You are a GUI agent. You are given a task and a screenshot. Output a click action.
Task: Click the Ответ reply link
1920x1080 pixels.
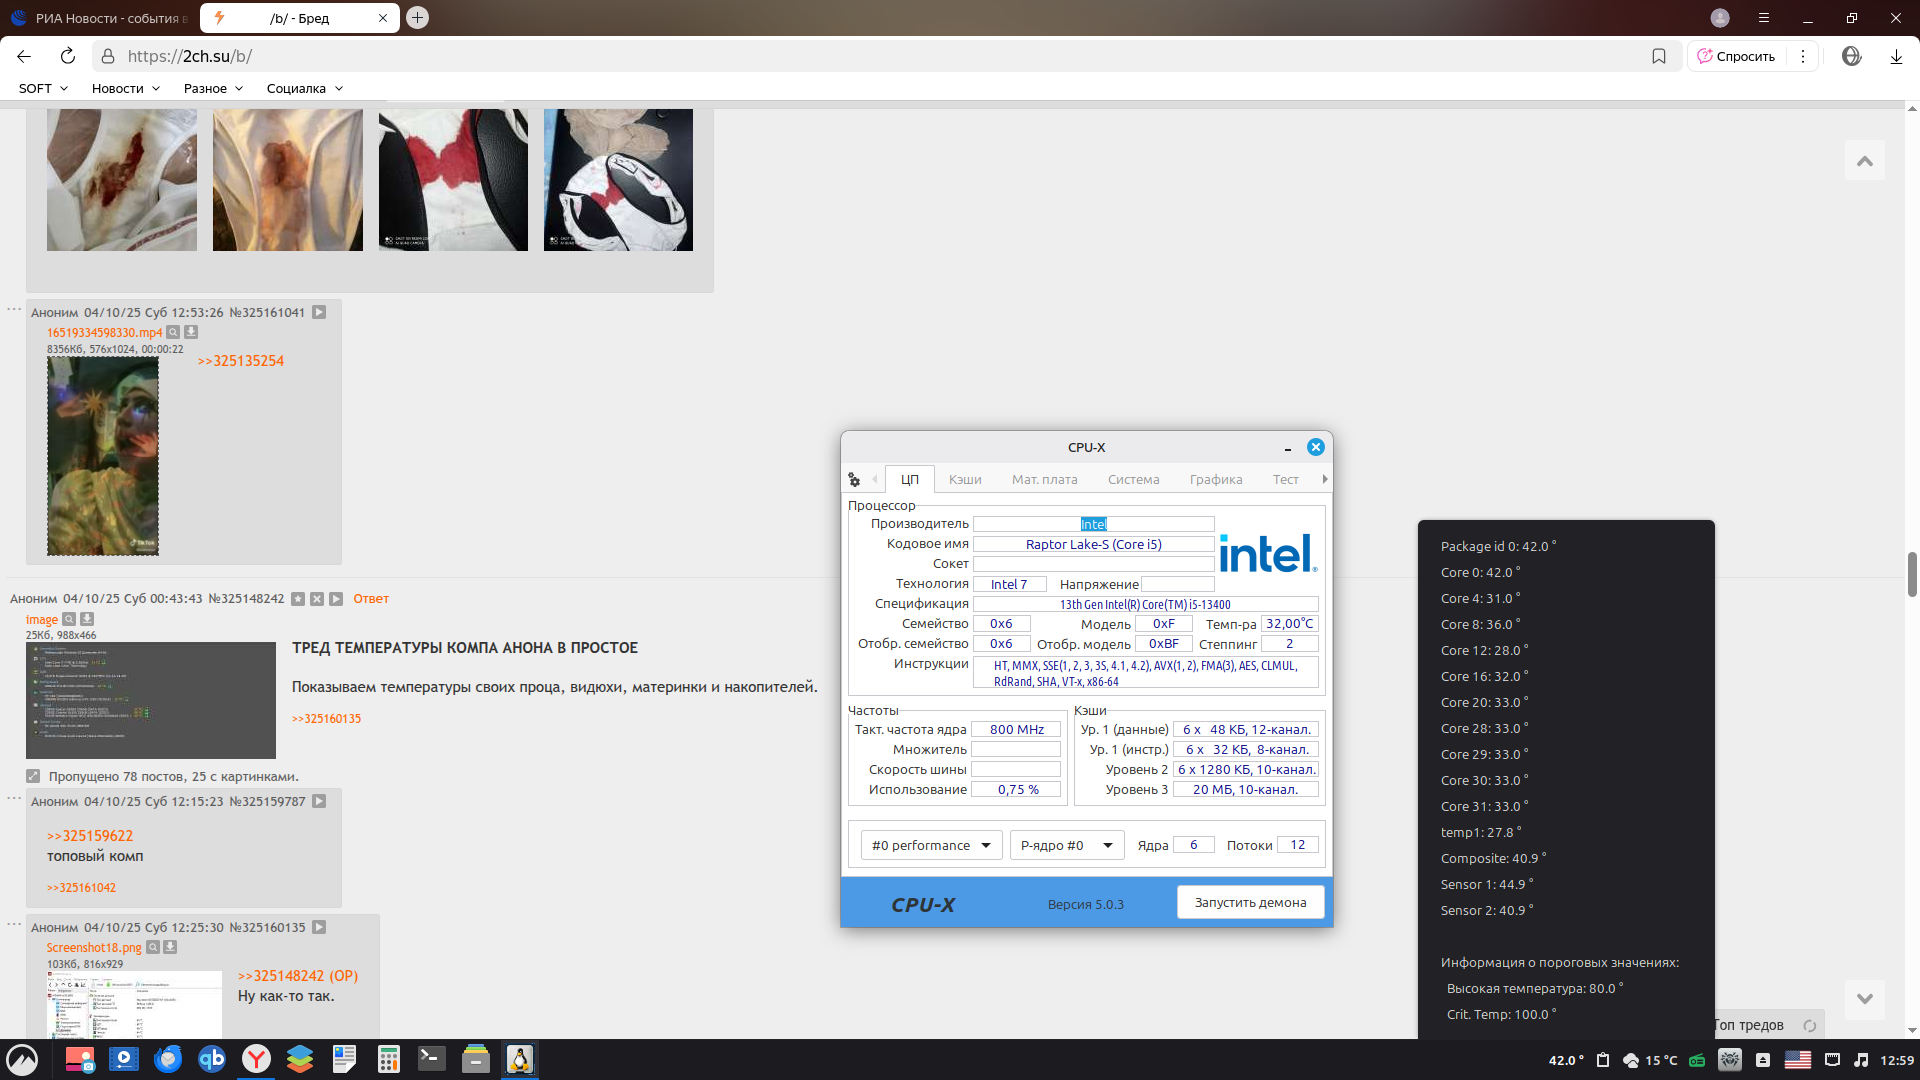(371, 599)
